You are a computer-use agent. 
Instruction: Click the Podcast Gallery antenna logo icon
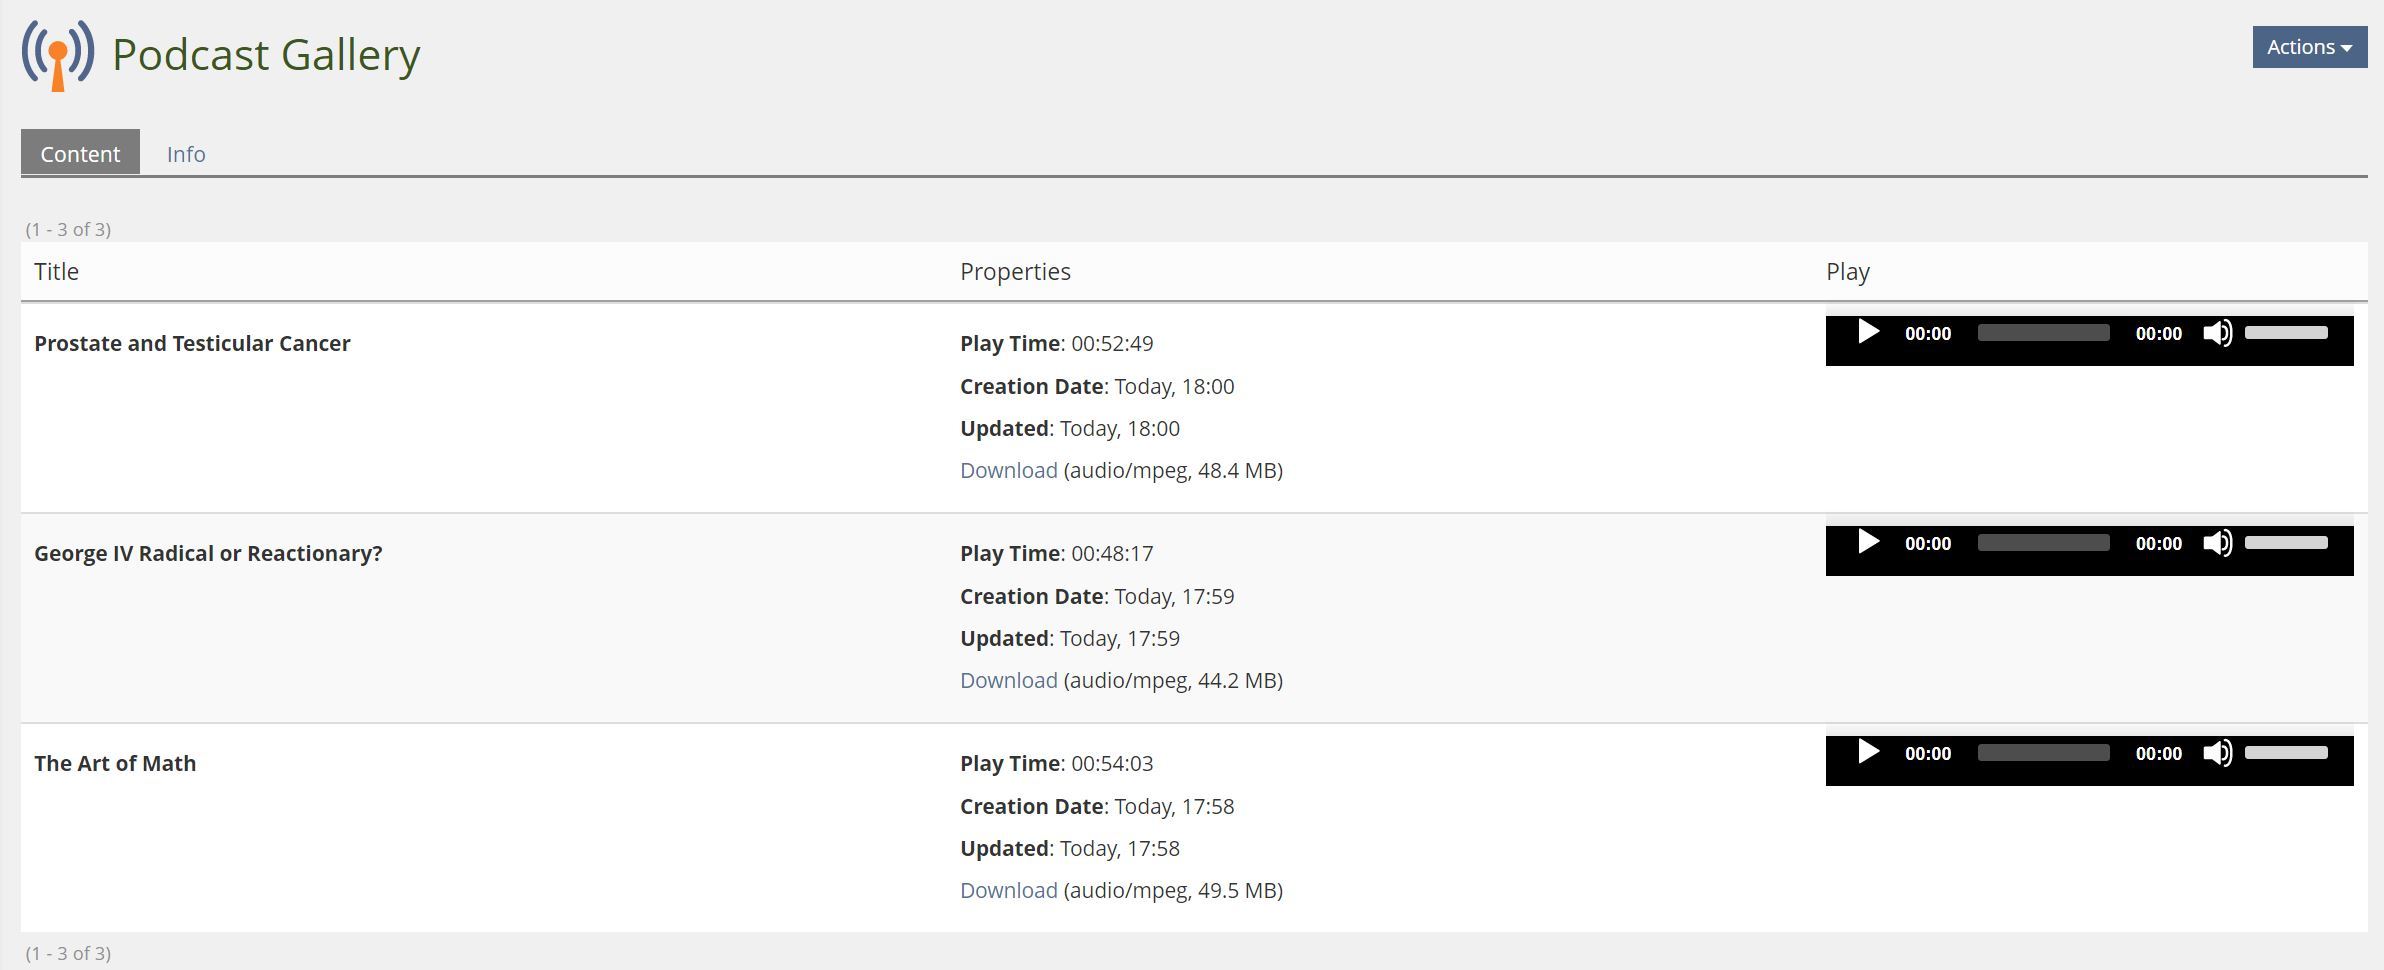[58, 55]
